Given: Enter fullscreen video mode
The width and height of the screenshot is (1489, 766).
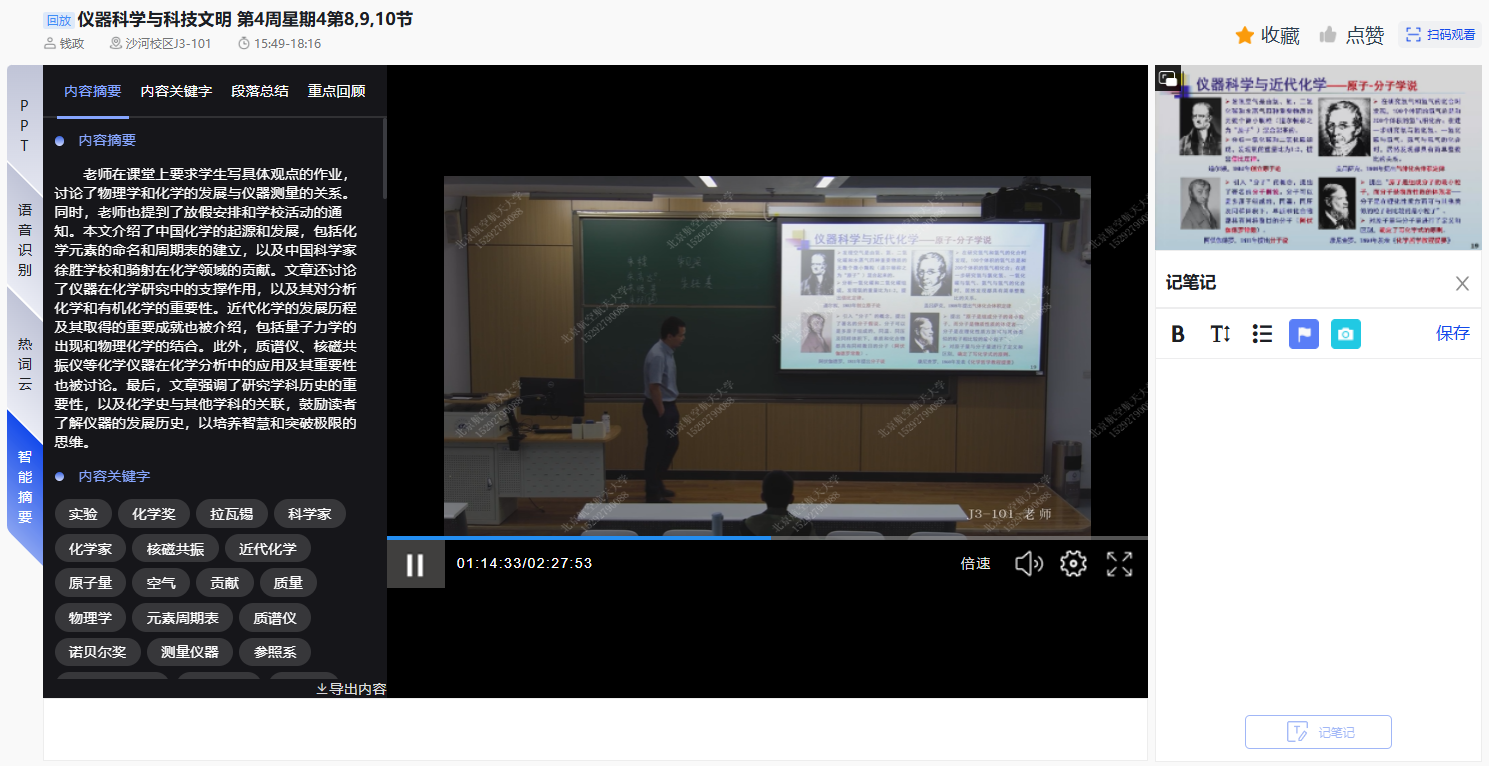Looking at the screenshot, I should click(1119, 564).
